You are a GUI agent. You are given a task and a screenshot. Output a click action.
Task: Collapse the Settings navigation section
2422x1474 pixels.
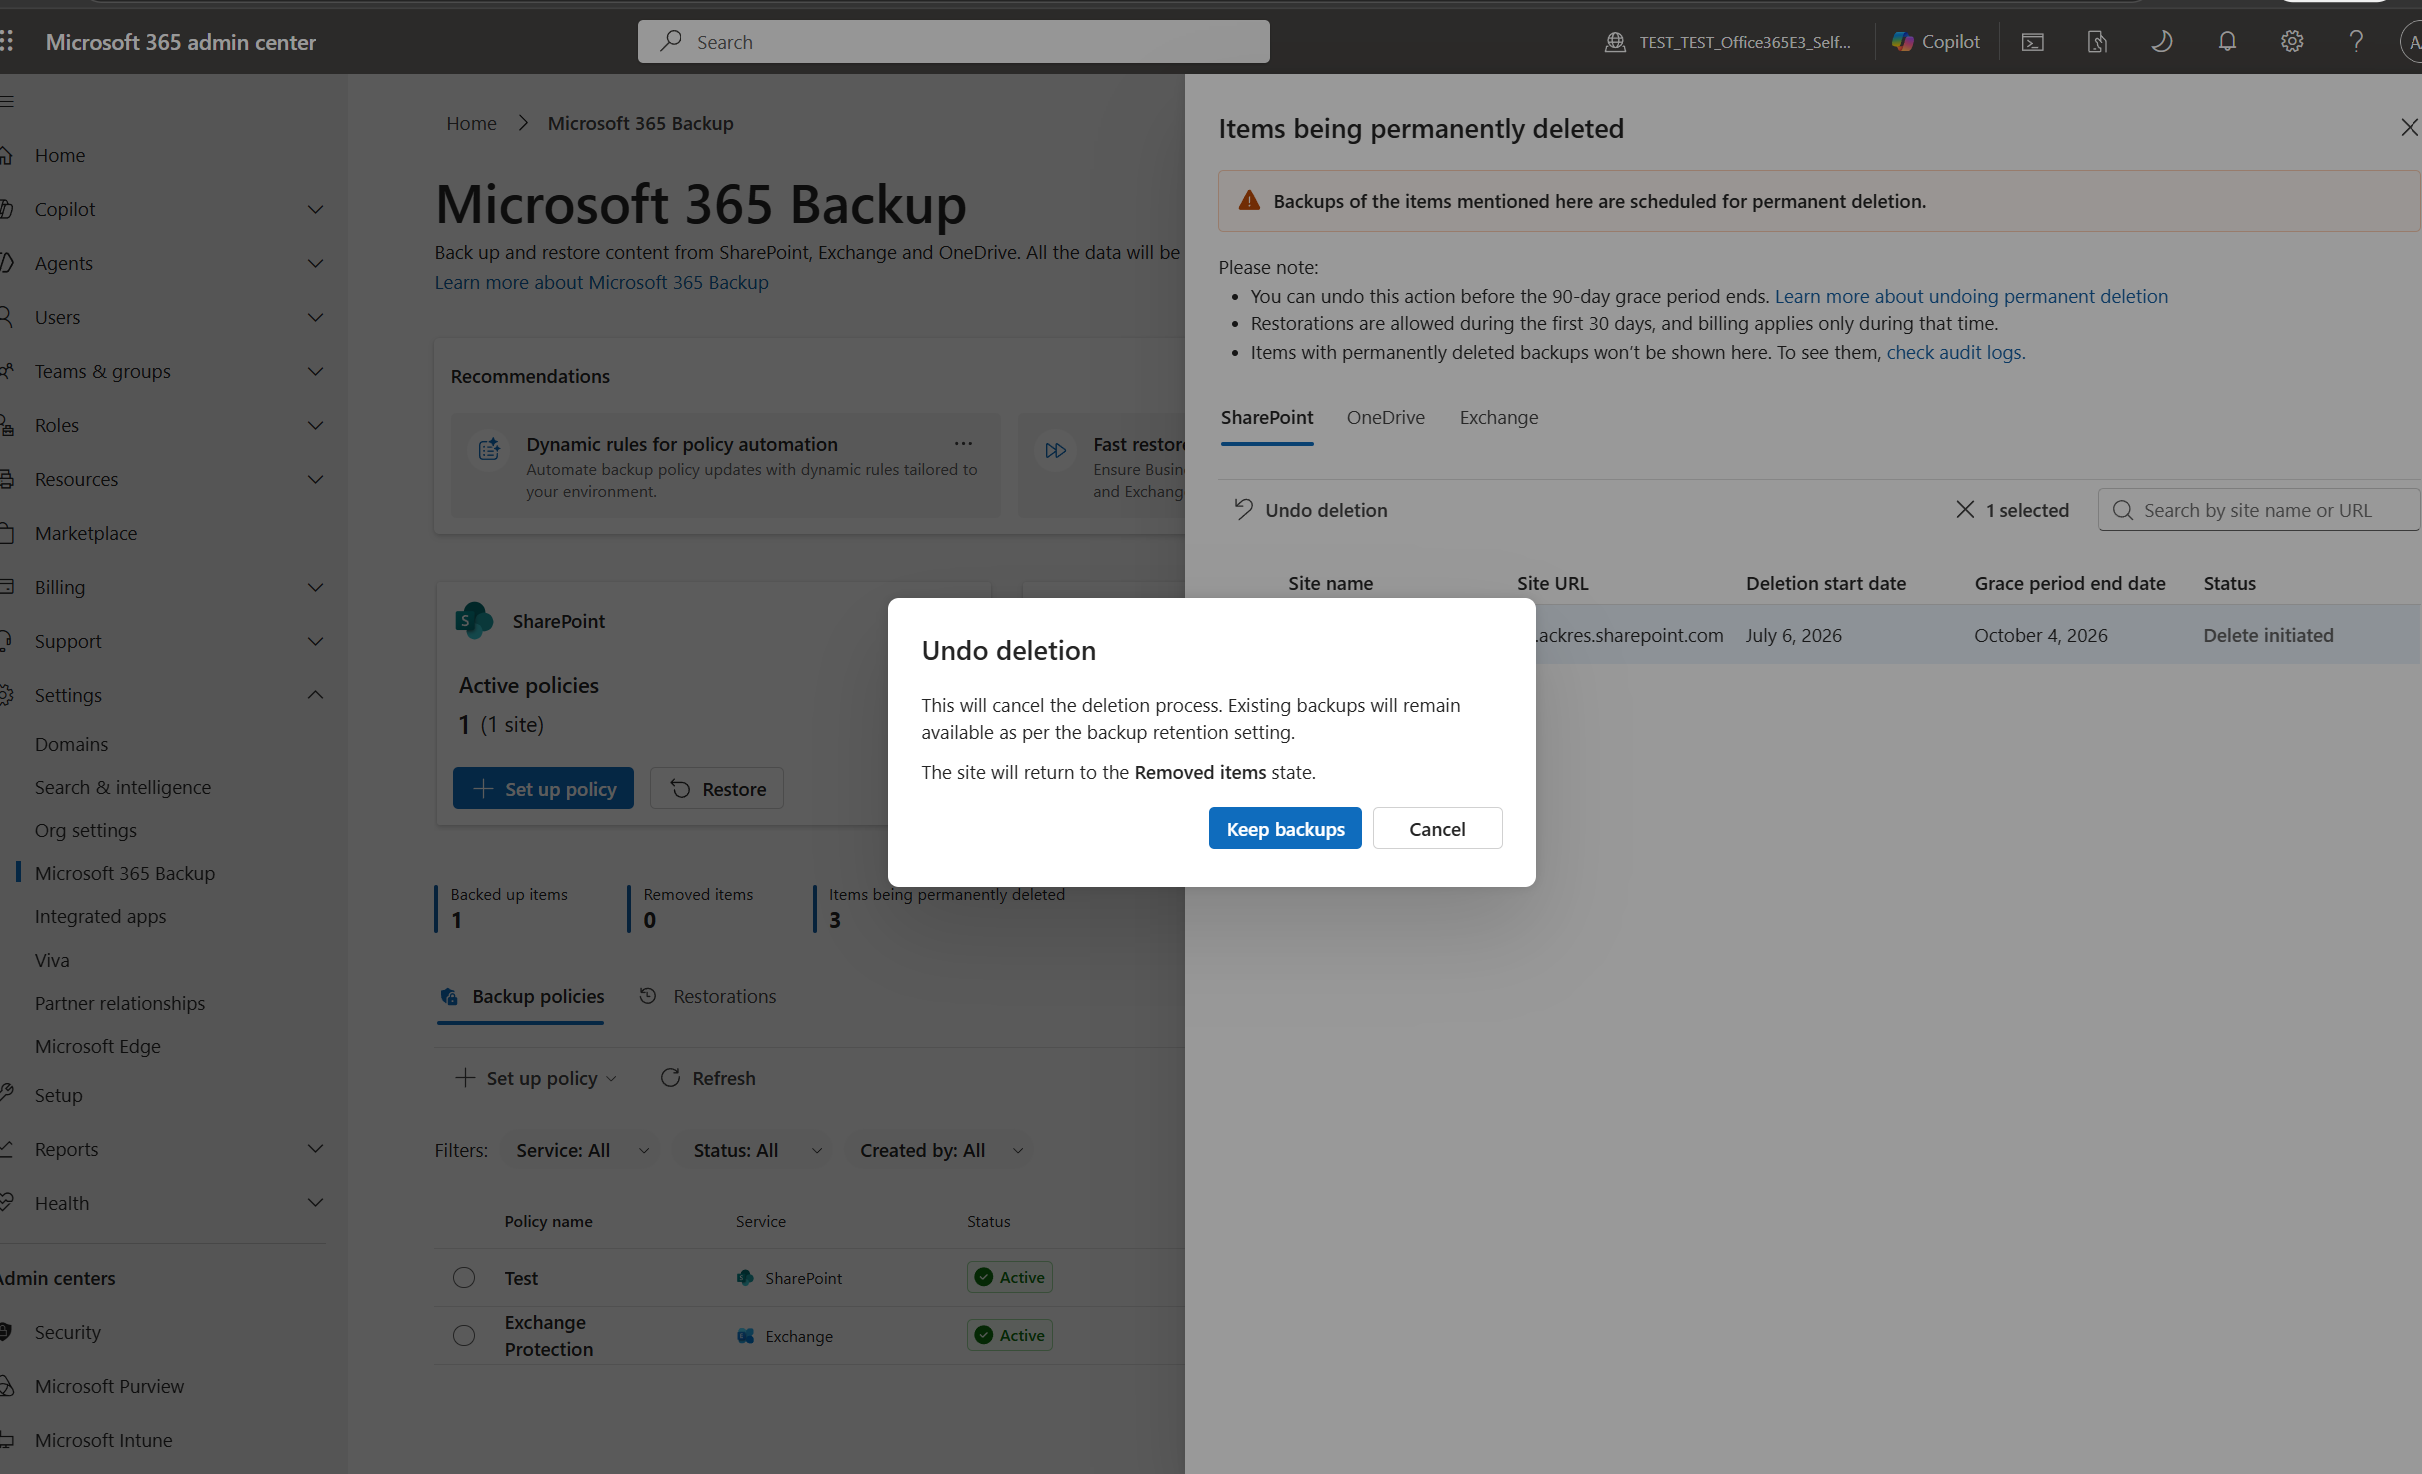(x=315, y=695)
